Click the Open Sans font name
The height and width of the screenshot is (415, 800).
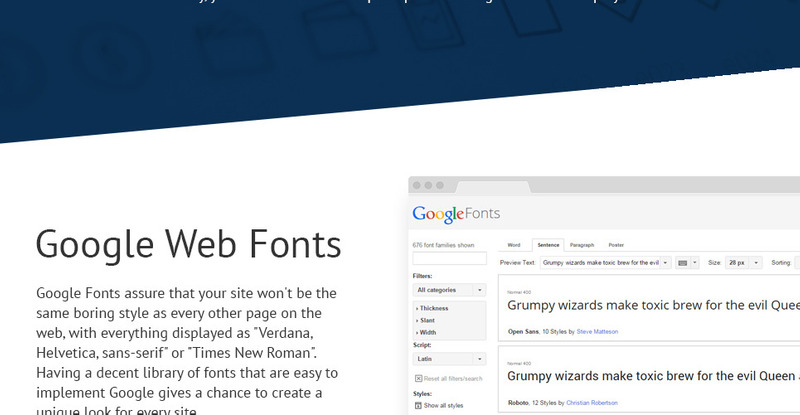[x=523, y=332]
